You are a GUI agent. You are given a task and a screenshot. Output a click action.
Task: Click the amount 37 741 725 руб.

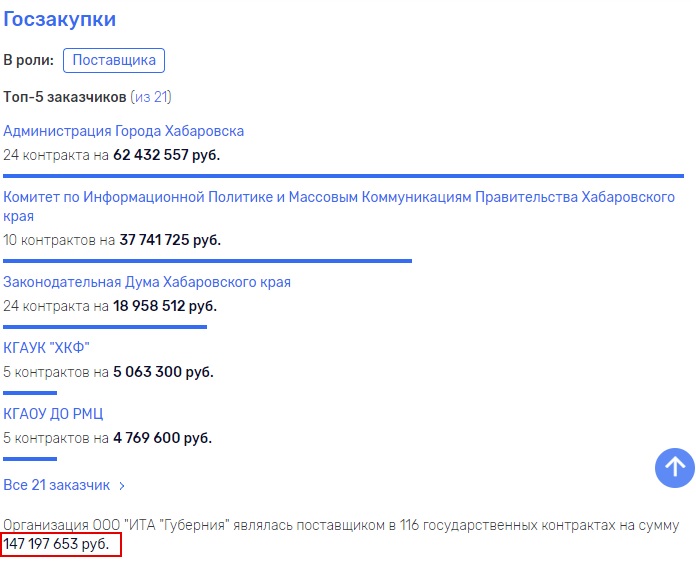click(x=170, y=240)
